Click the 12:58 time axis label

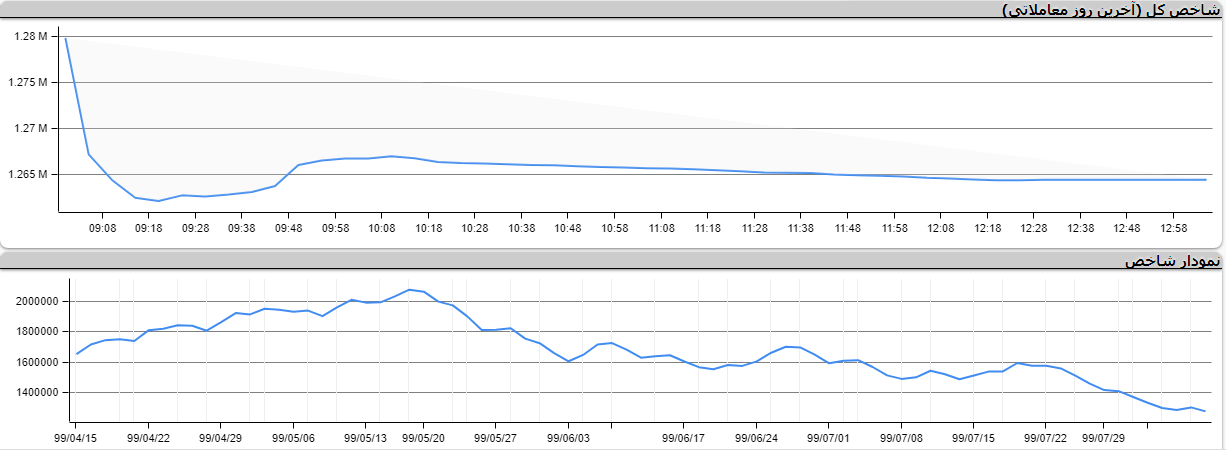pos(1172,229)
